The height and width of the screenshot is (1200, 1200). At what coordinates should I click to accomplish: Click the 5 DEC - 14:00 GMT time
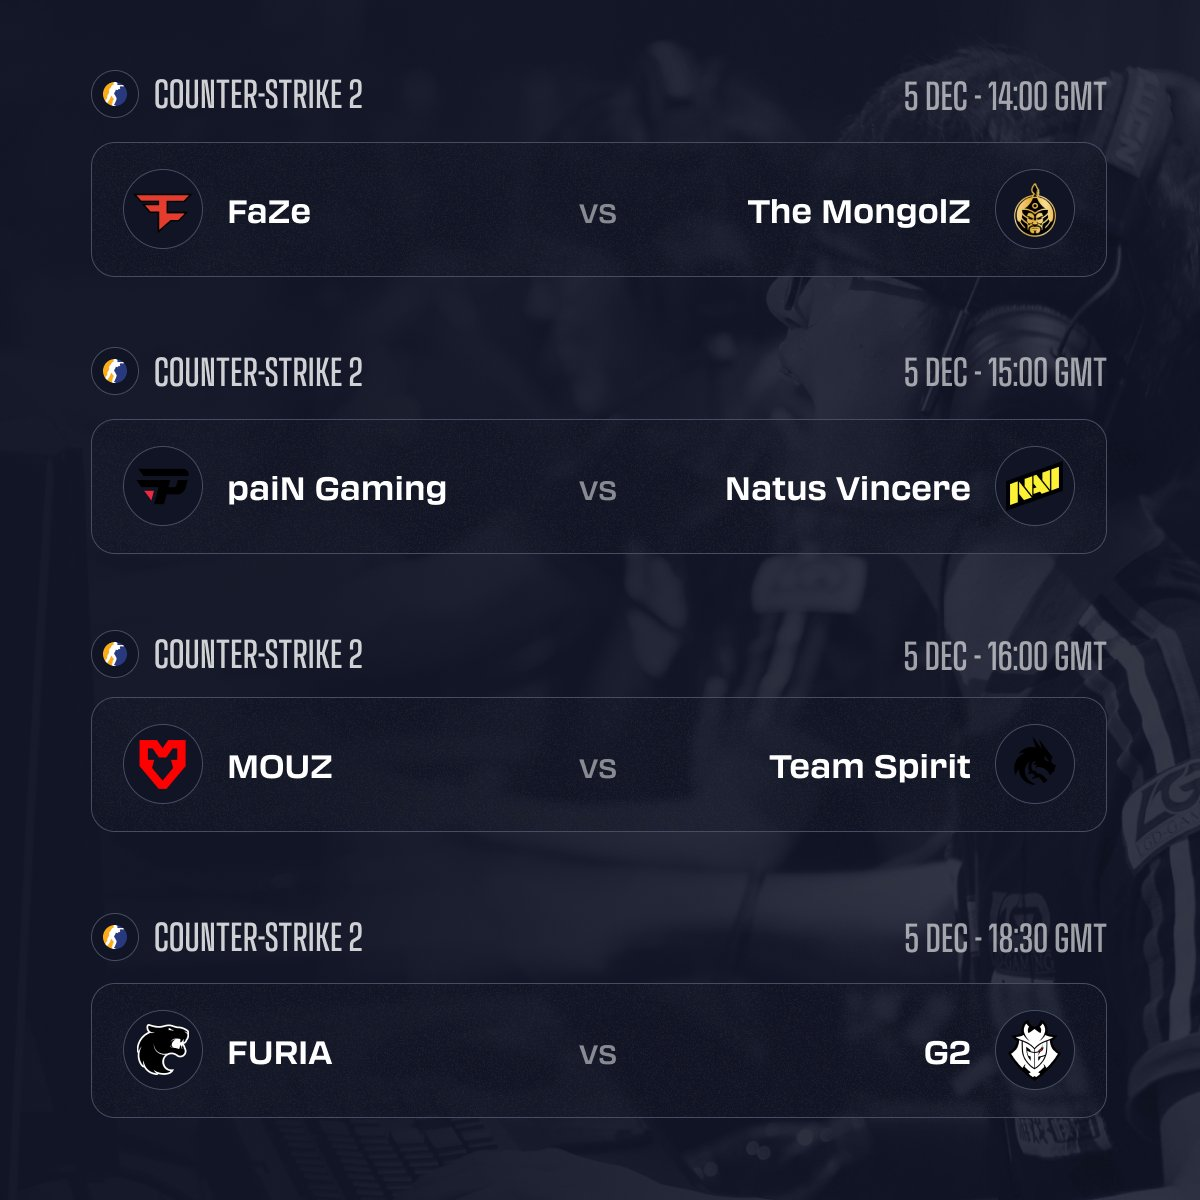1004,97
